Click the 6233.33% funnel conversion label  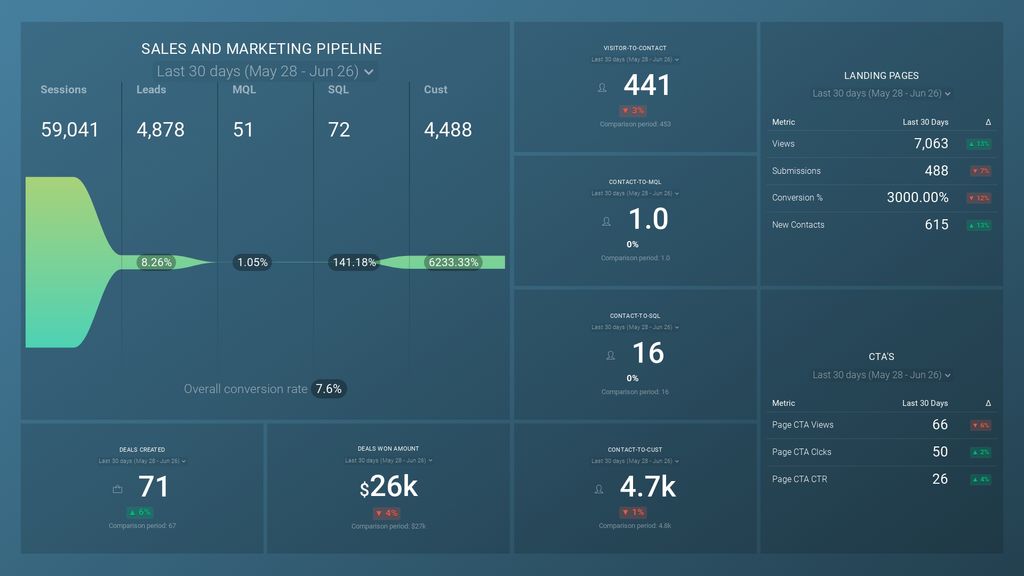click(x=453, y=263)
